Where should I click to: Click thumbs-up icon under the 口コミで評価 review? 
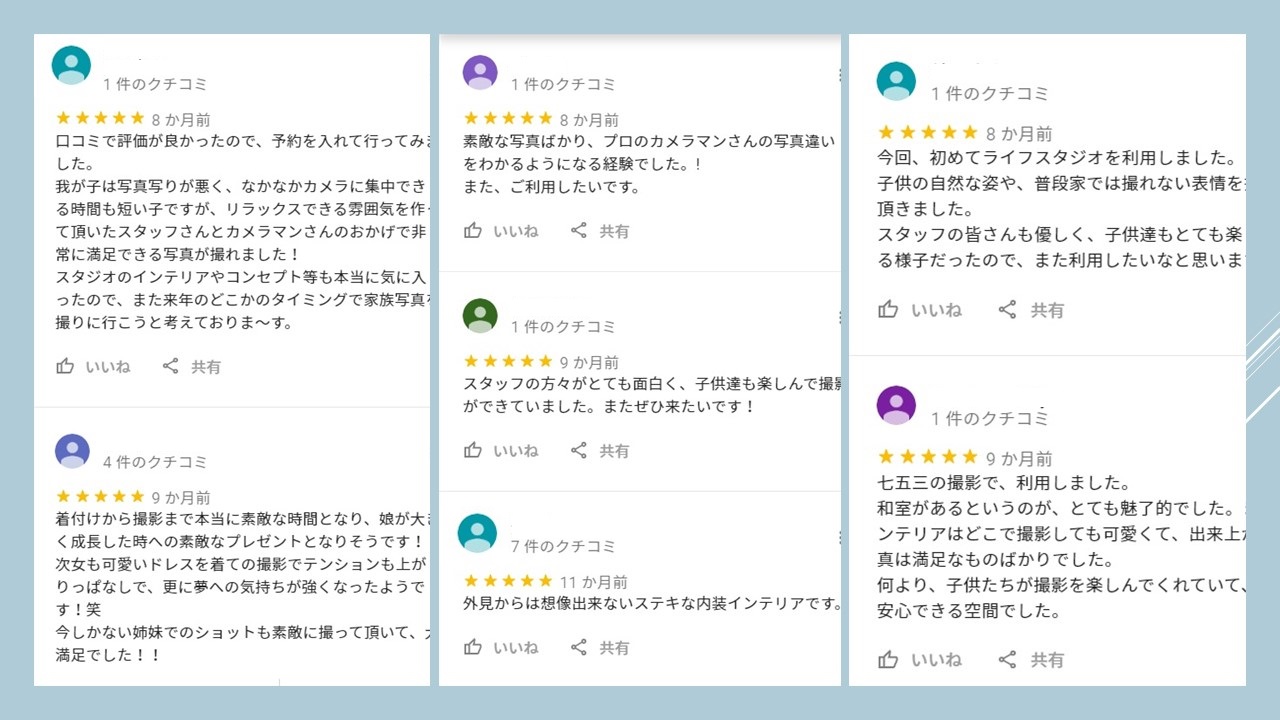click(65, 366)
